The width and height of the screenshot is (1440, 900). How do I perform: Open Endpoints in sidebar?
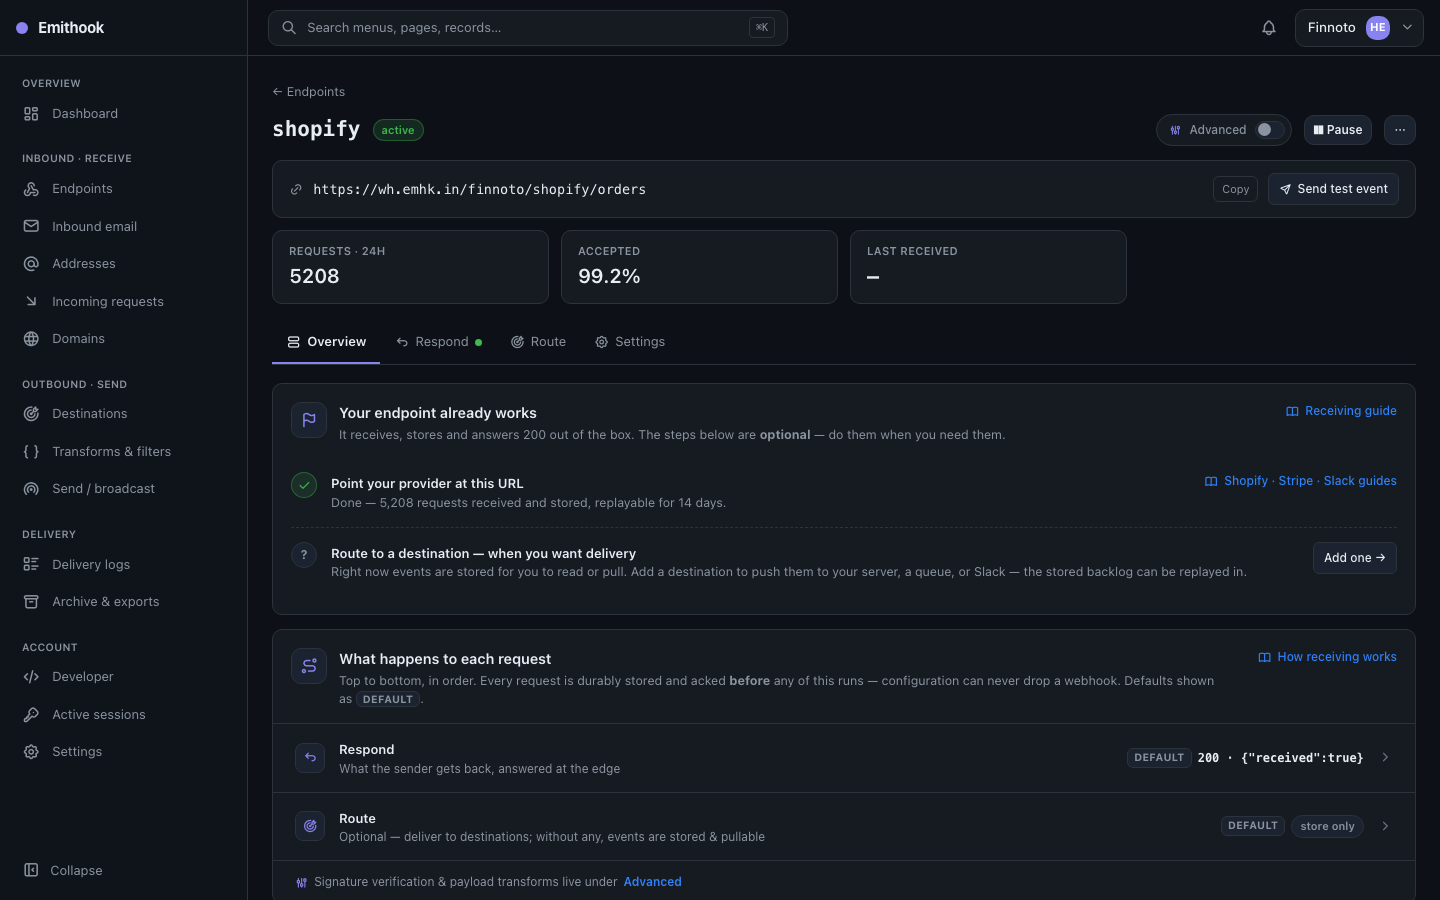tap(124, 189)
